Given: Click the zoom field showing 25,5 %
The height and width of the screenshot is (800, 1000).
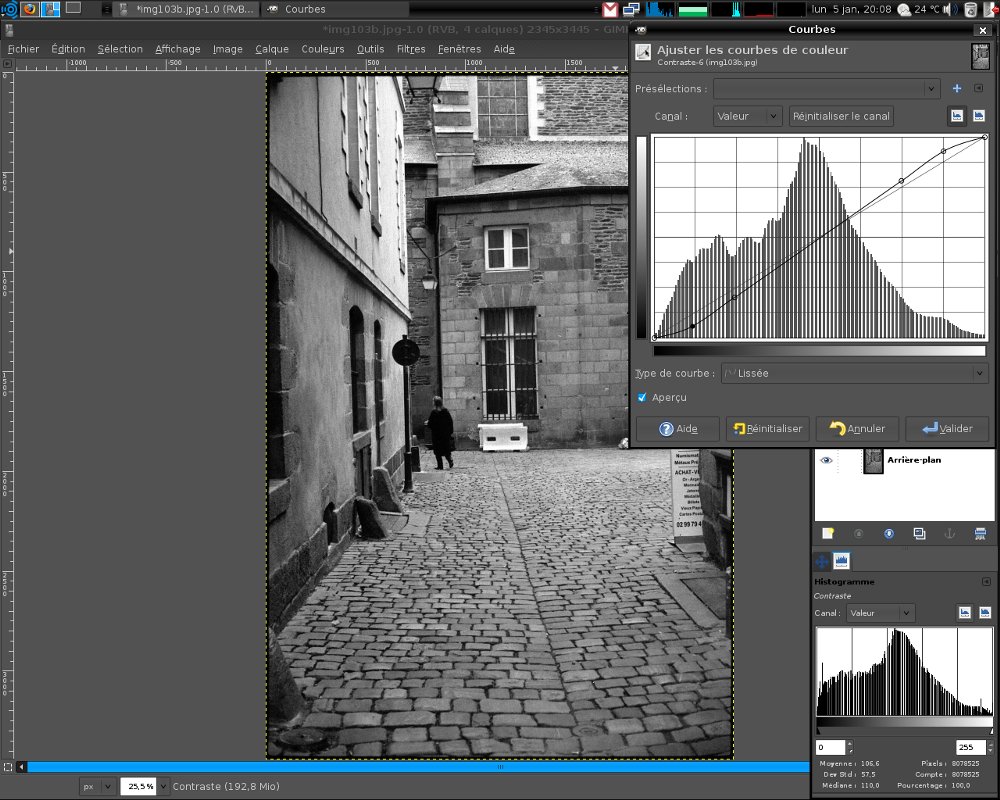Looking at the screenshot, I should click(x=140, y=787).
